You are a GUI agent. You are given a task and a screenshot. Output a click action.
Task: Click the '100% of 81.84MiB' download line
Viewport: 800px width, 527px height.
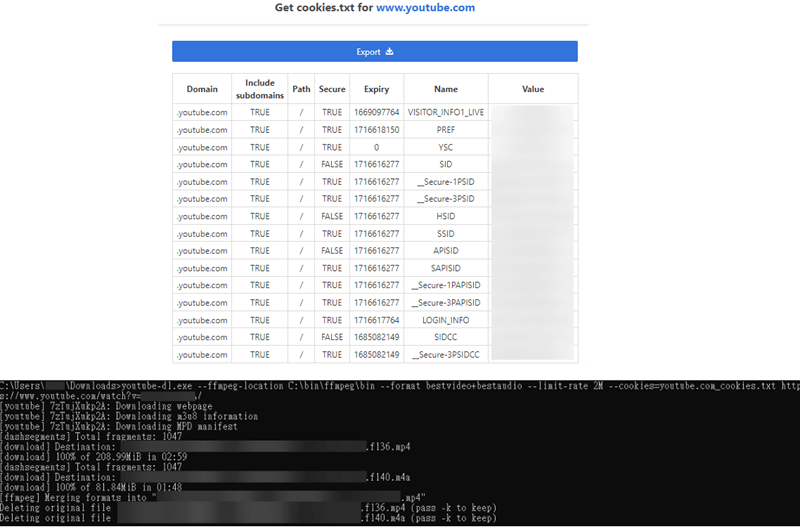91,488
